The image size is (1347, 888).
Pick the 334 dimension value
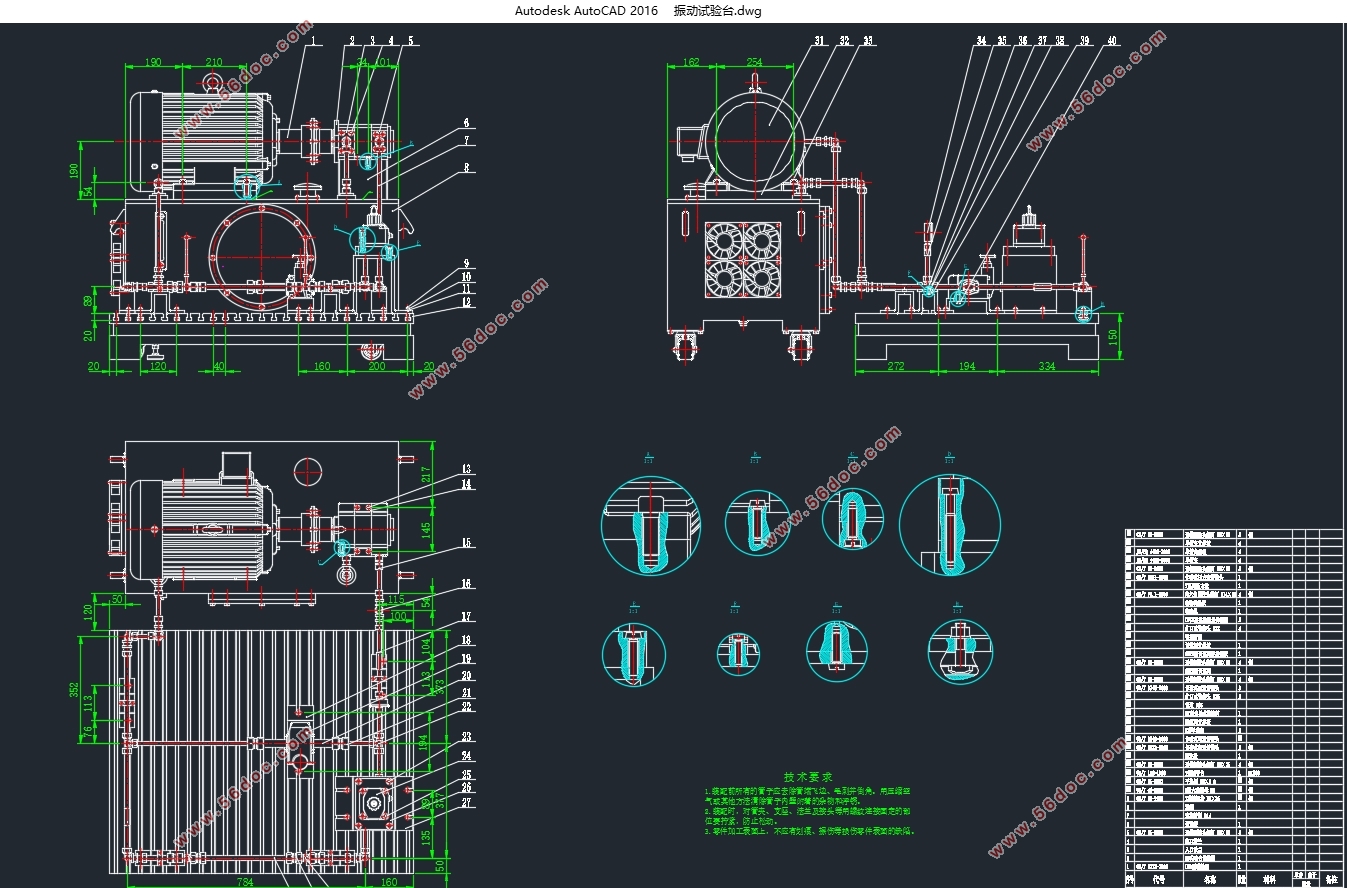(x=1047, y=367)
